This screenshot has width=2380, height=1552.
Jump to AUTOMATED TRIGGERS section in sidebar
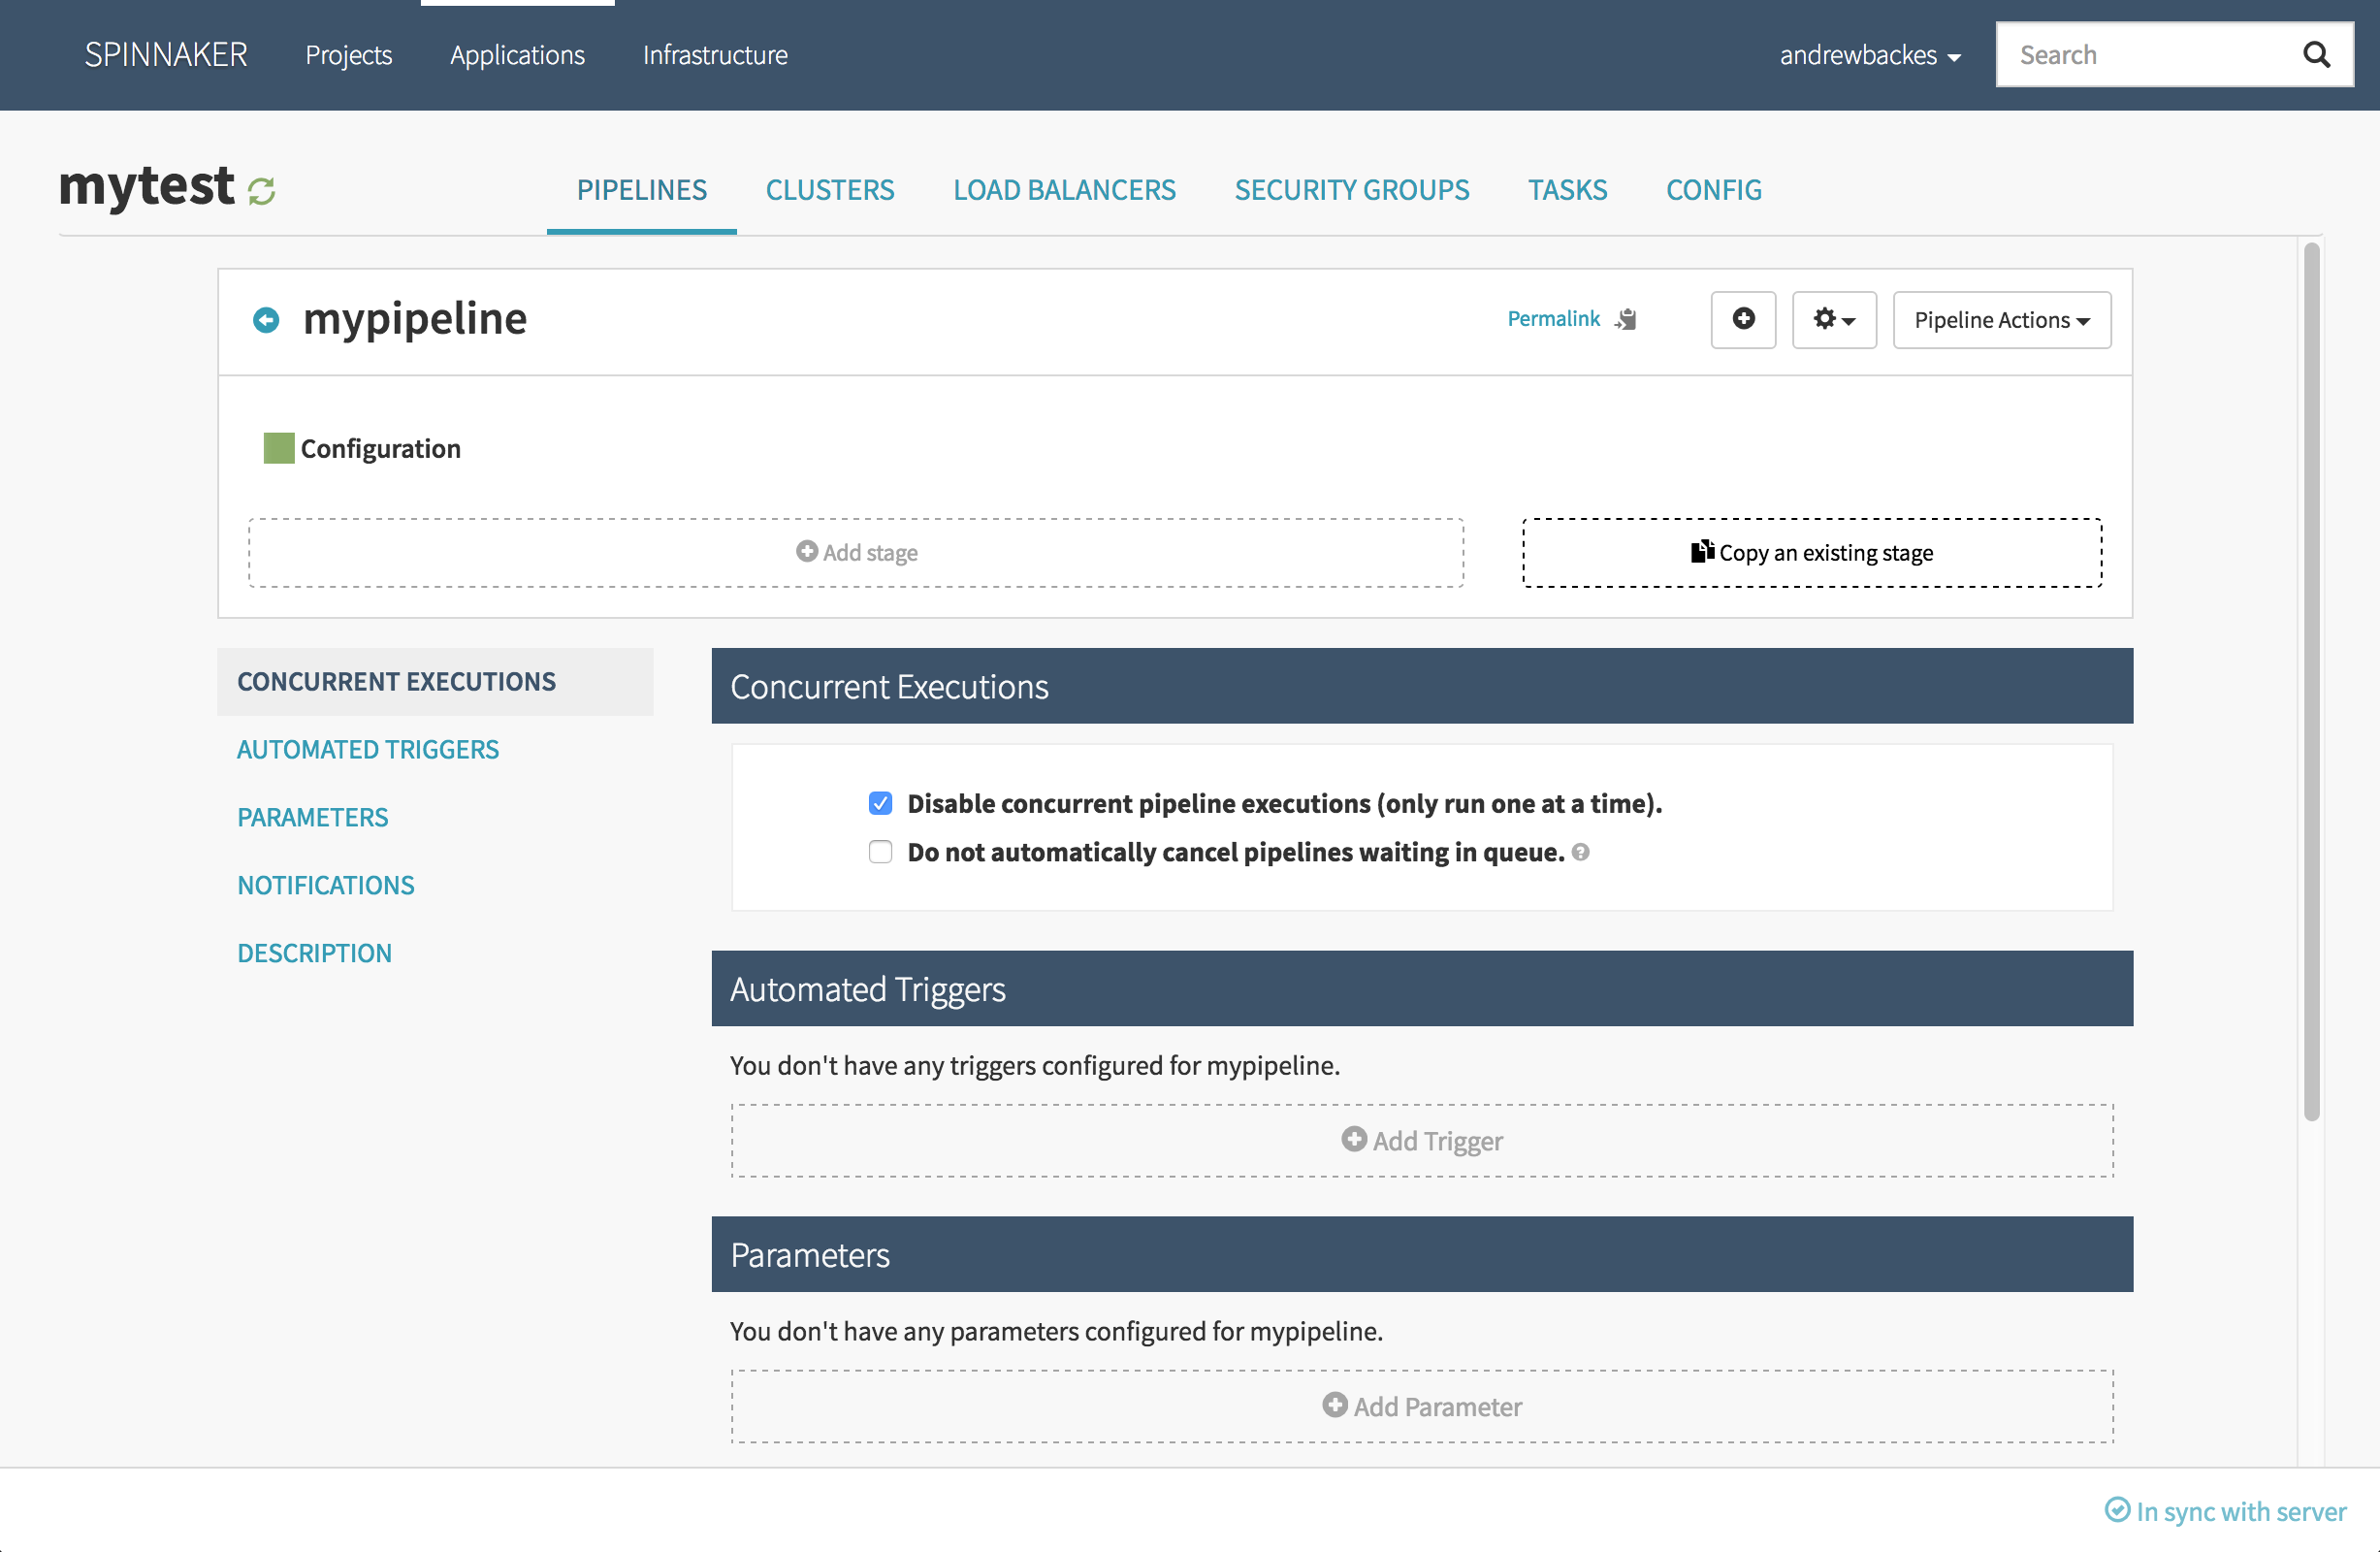tap(368, 749)
